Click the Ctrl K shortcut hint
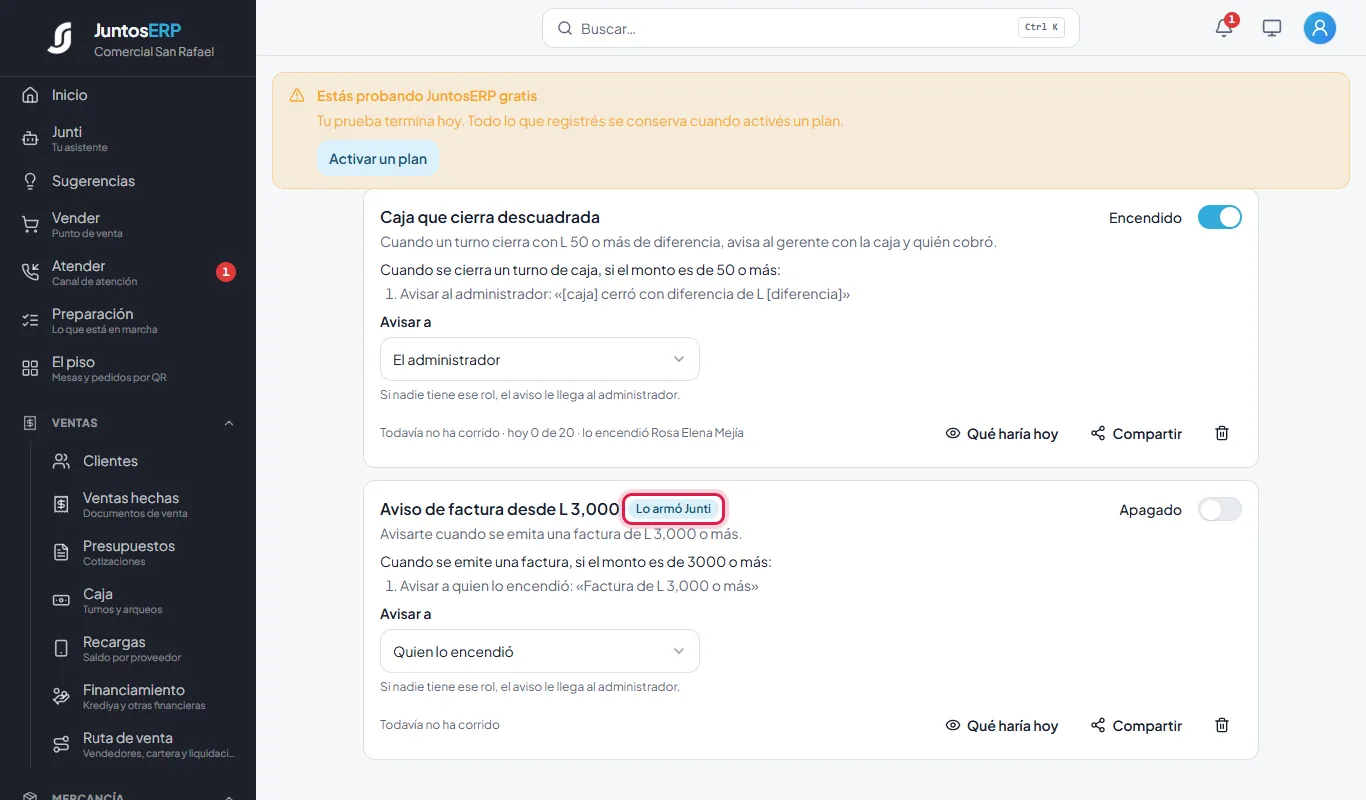Screen dimensions: 1366x800 tap(1041, 28)
